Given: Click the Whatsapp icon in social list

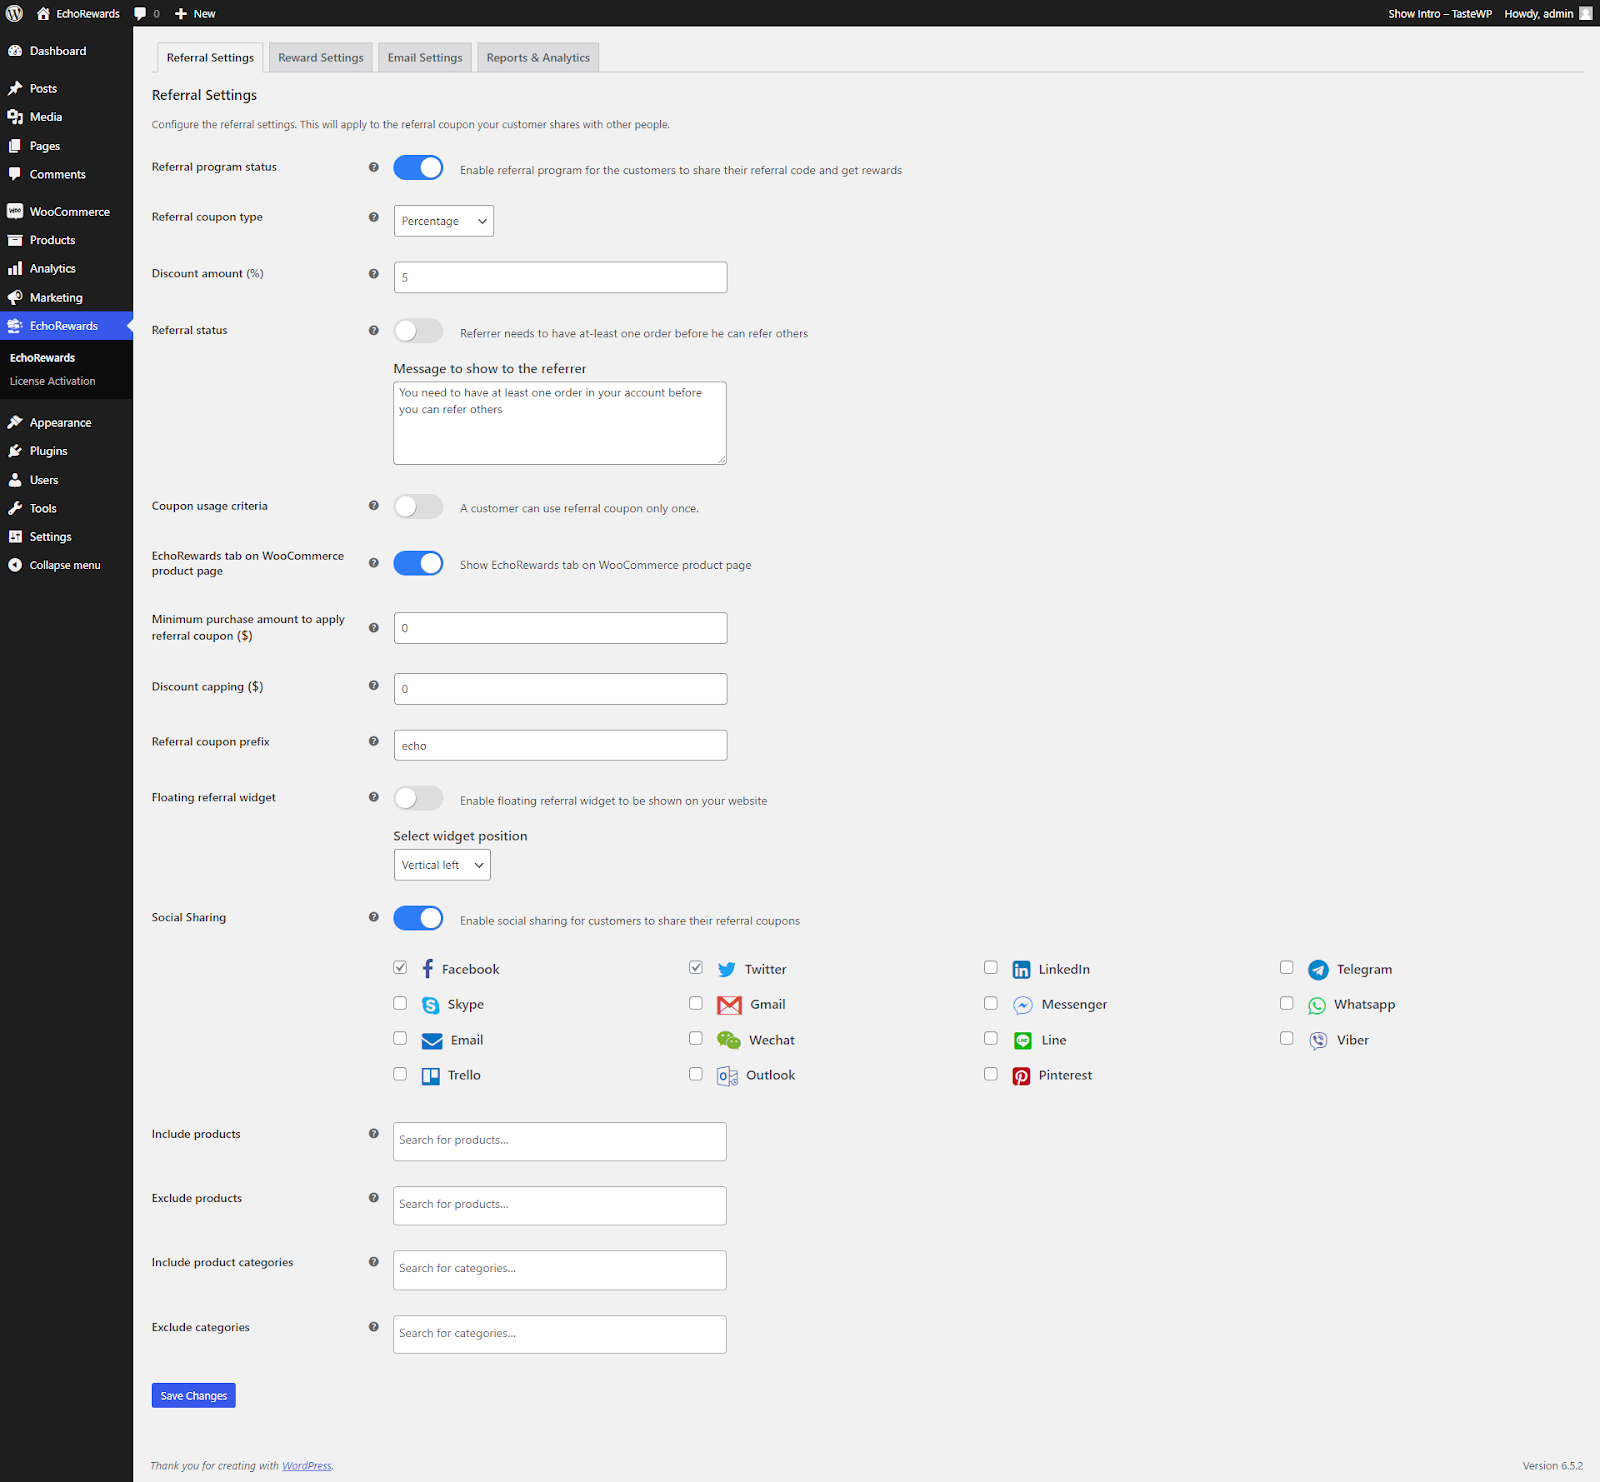Looking at the screenshot, I should [1317, 1005].
